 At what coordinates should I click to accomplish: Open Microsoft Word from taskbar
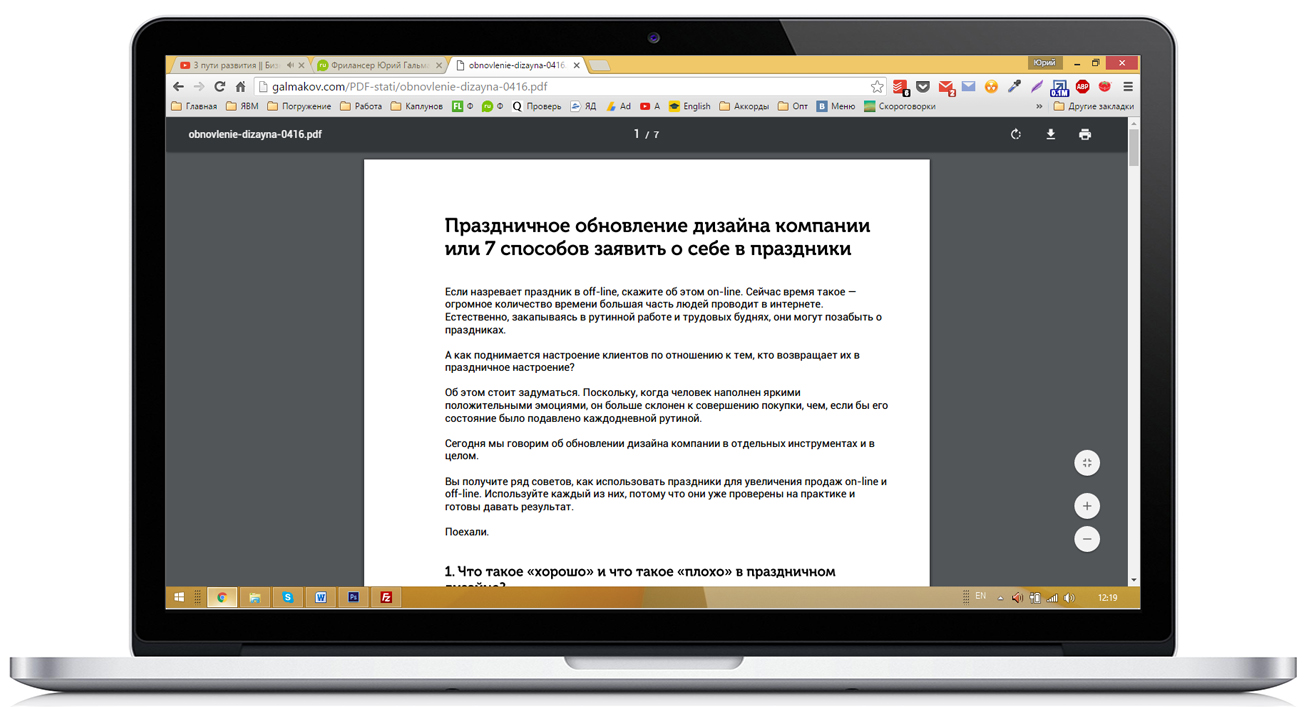pos(321,597)
